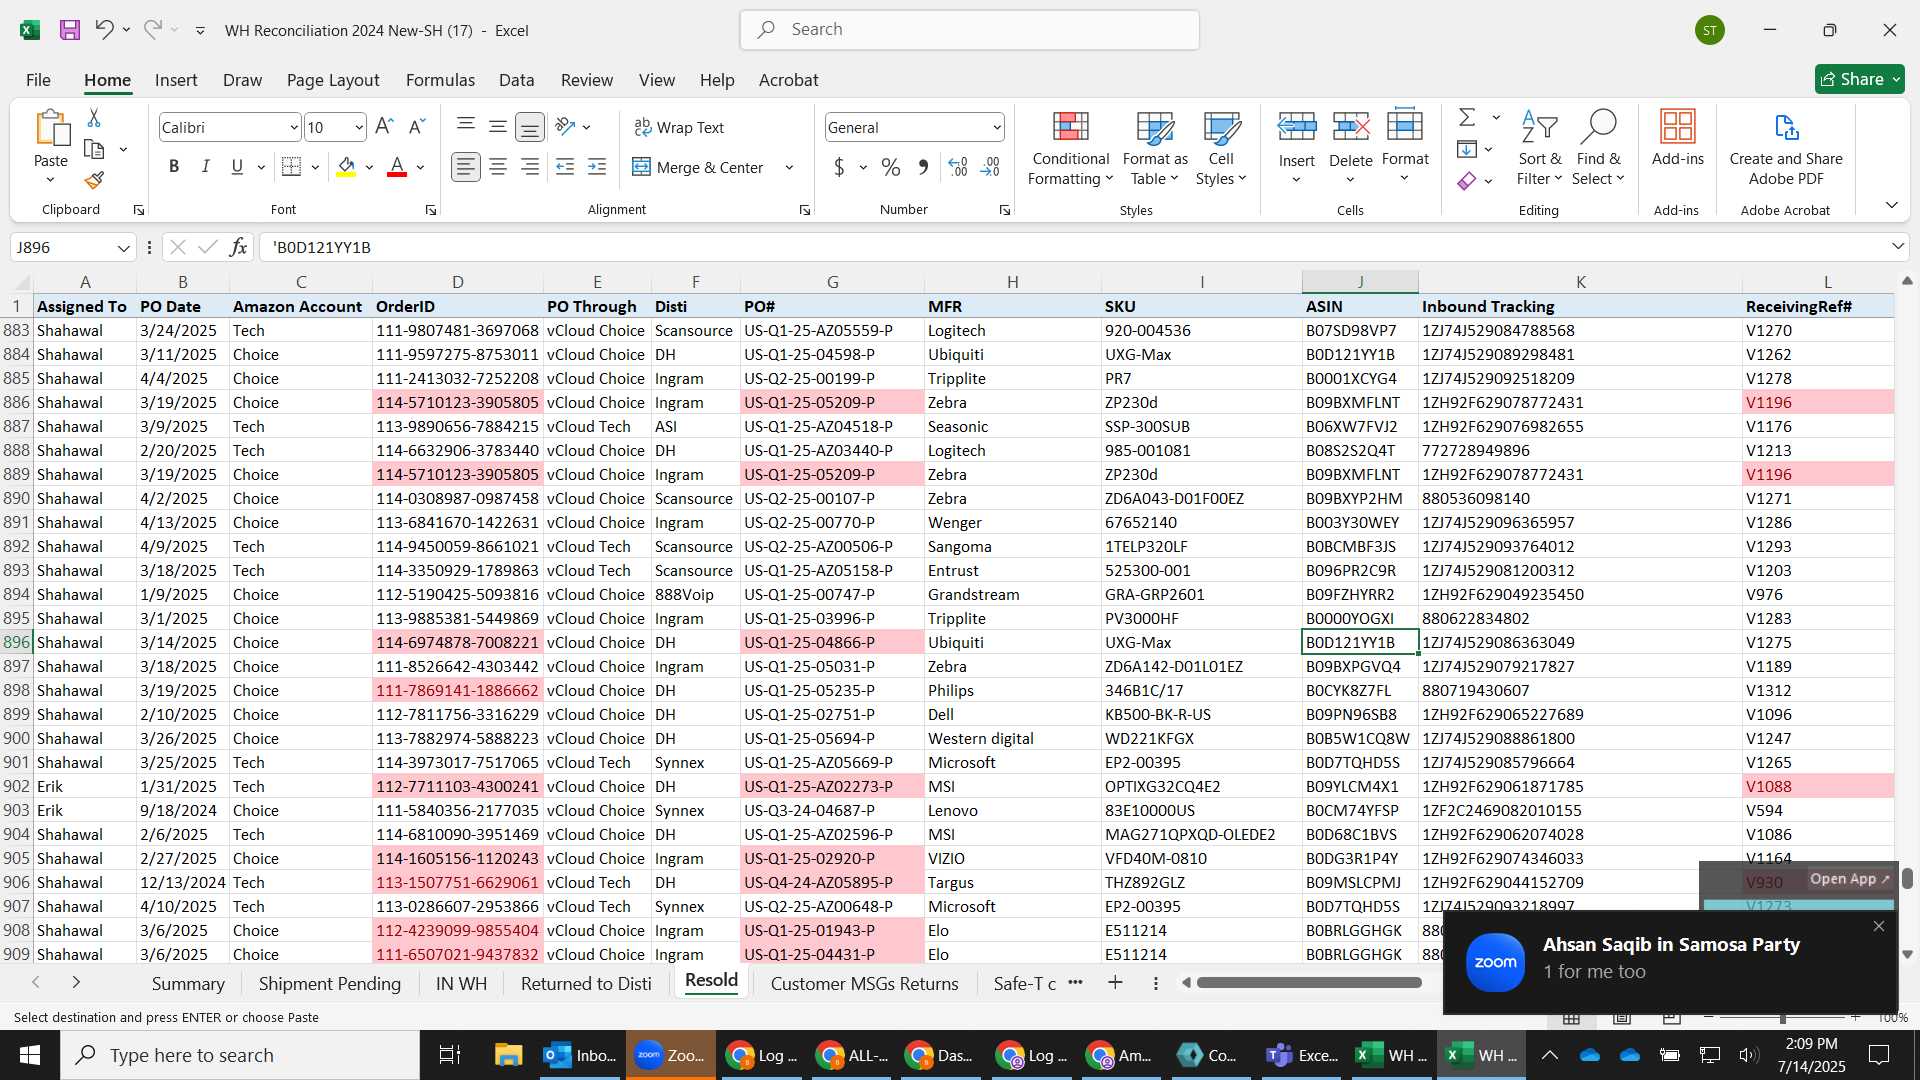
Task: Click the Percent Style icon
Action: [891, 167]
